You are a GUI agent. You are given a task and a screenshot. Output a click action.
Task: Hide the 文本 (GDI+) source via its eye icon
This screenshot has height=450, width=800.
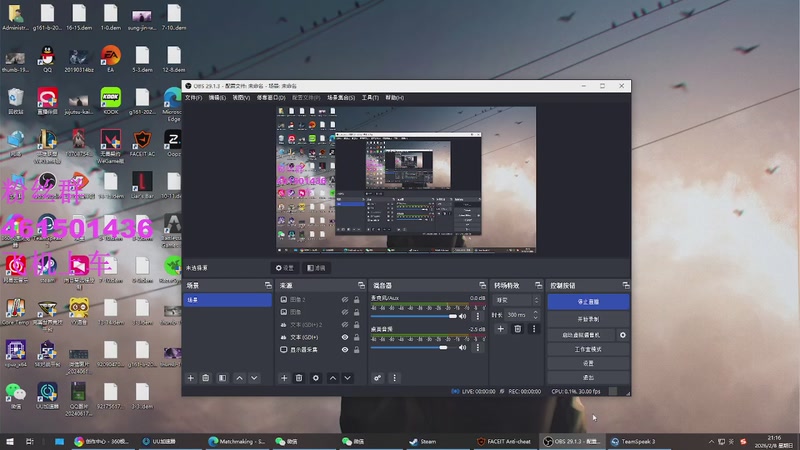345,337
